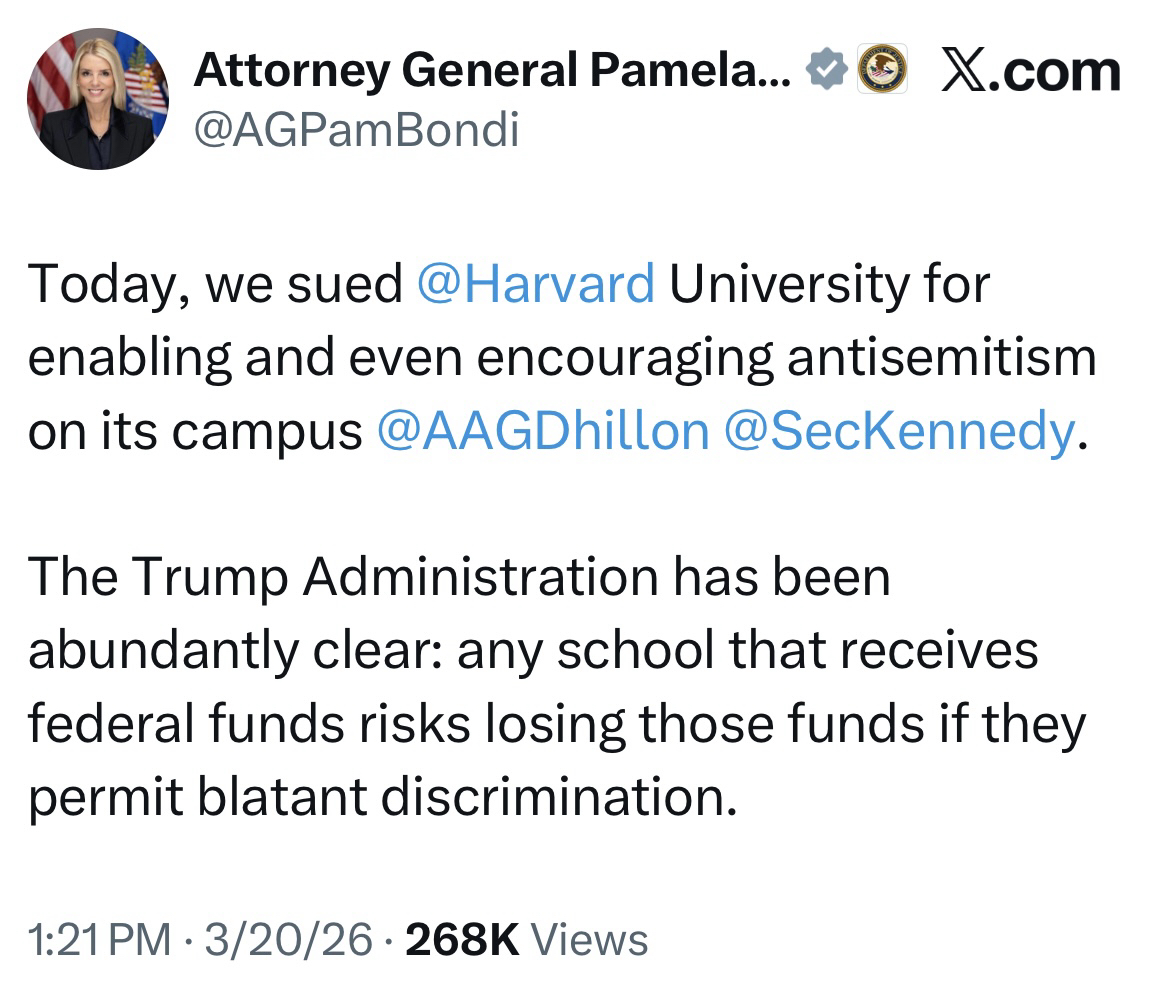Click the 268K view count number

[461, 940]
